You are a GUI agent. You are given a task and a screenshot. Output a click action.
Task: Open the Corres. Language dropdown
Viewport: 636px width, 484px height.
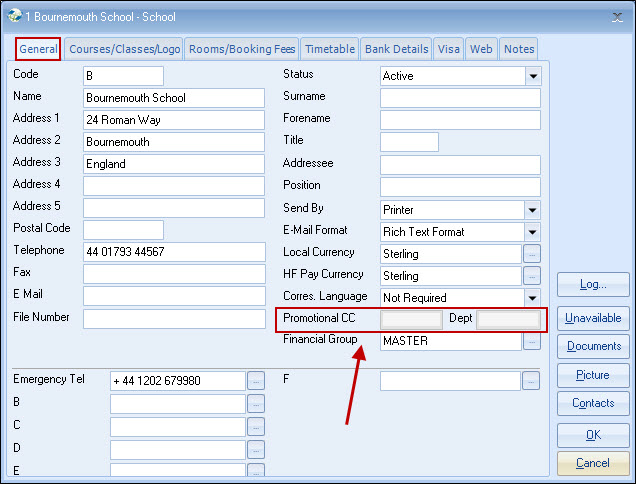[532, 298]
